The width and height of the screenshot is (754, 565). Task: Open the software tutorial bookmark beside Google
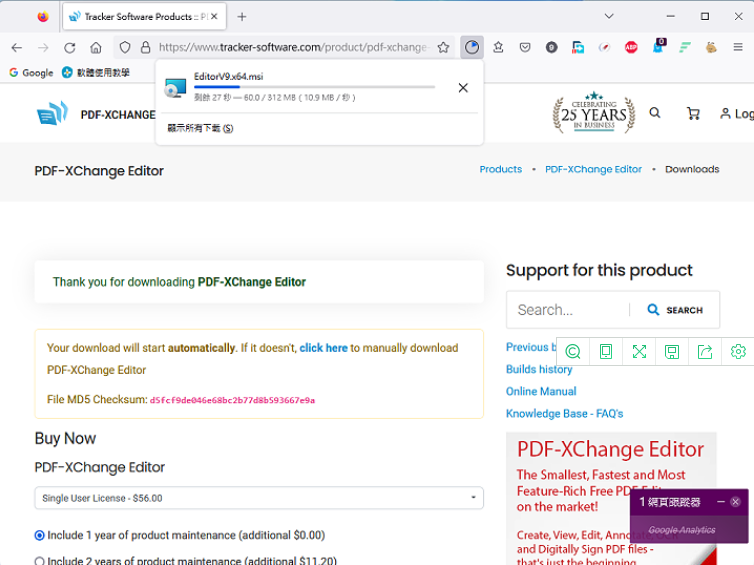point(96,73)
